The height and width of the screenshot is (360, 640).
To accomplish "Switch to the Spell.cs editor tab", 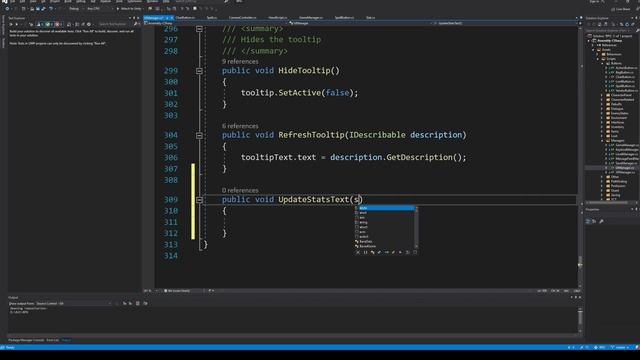I will click(x=211, y=18).
